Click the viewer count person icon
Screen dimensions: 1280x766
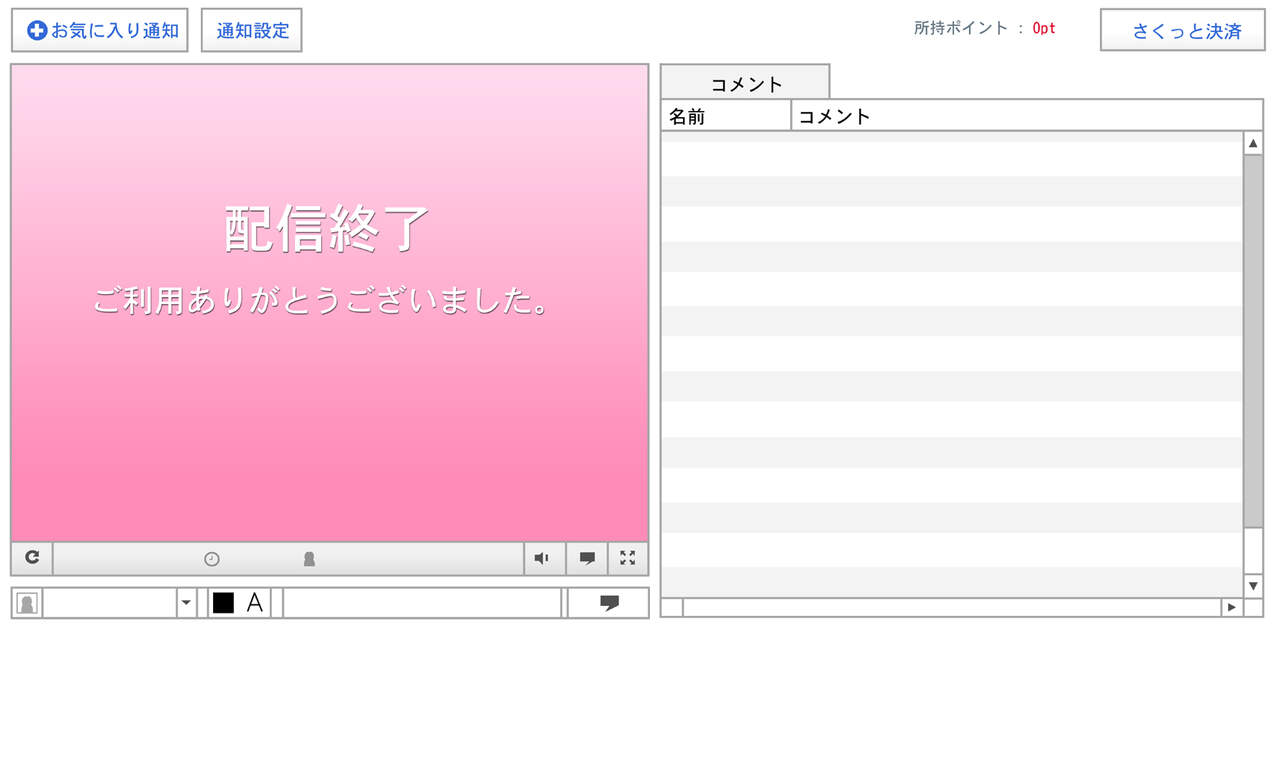[309, 559]
